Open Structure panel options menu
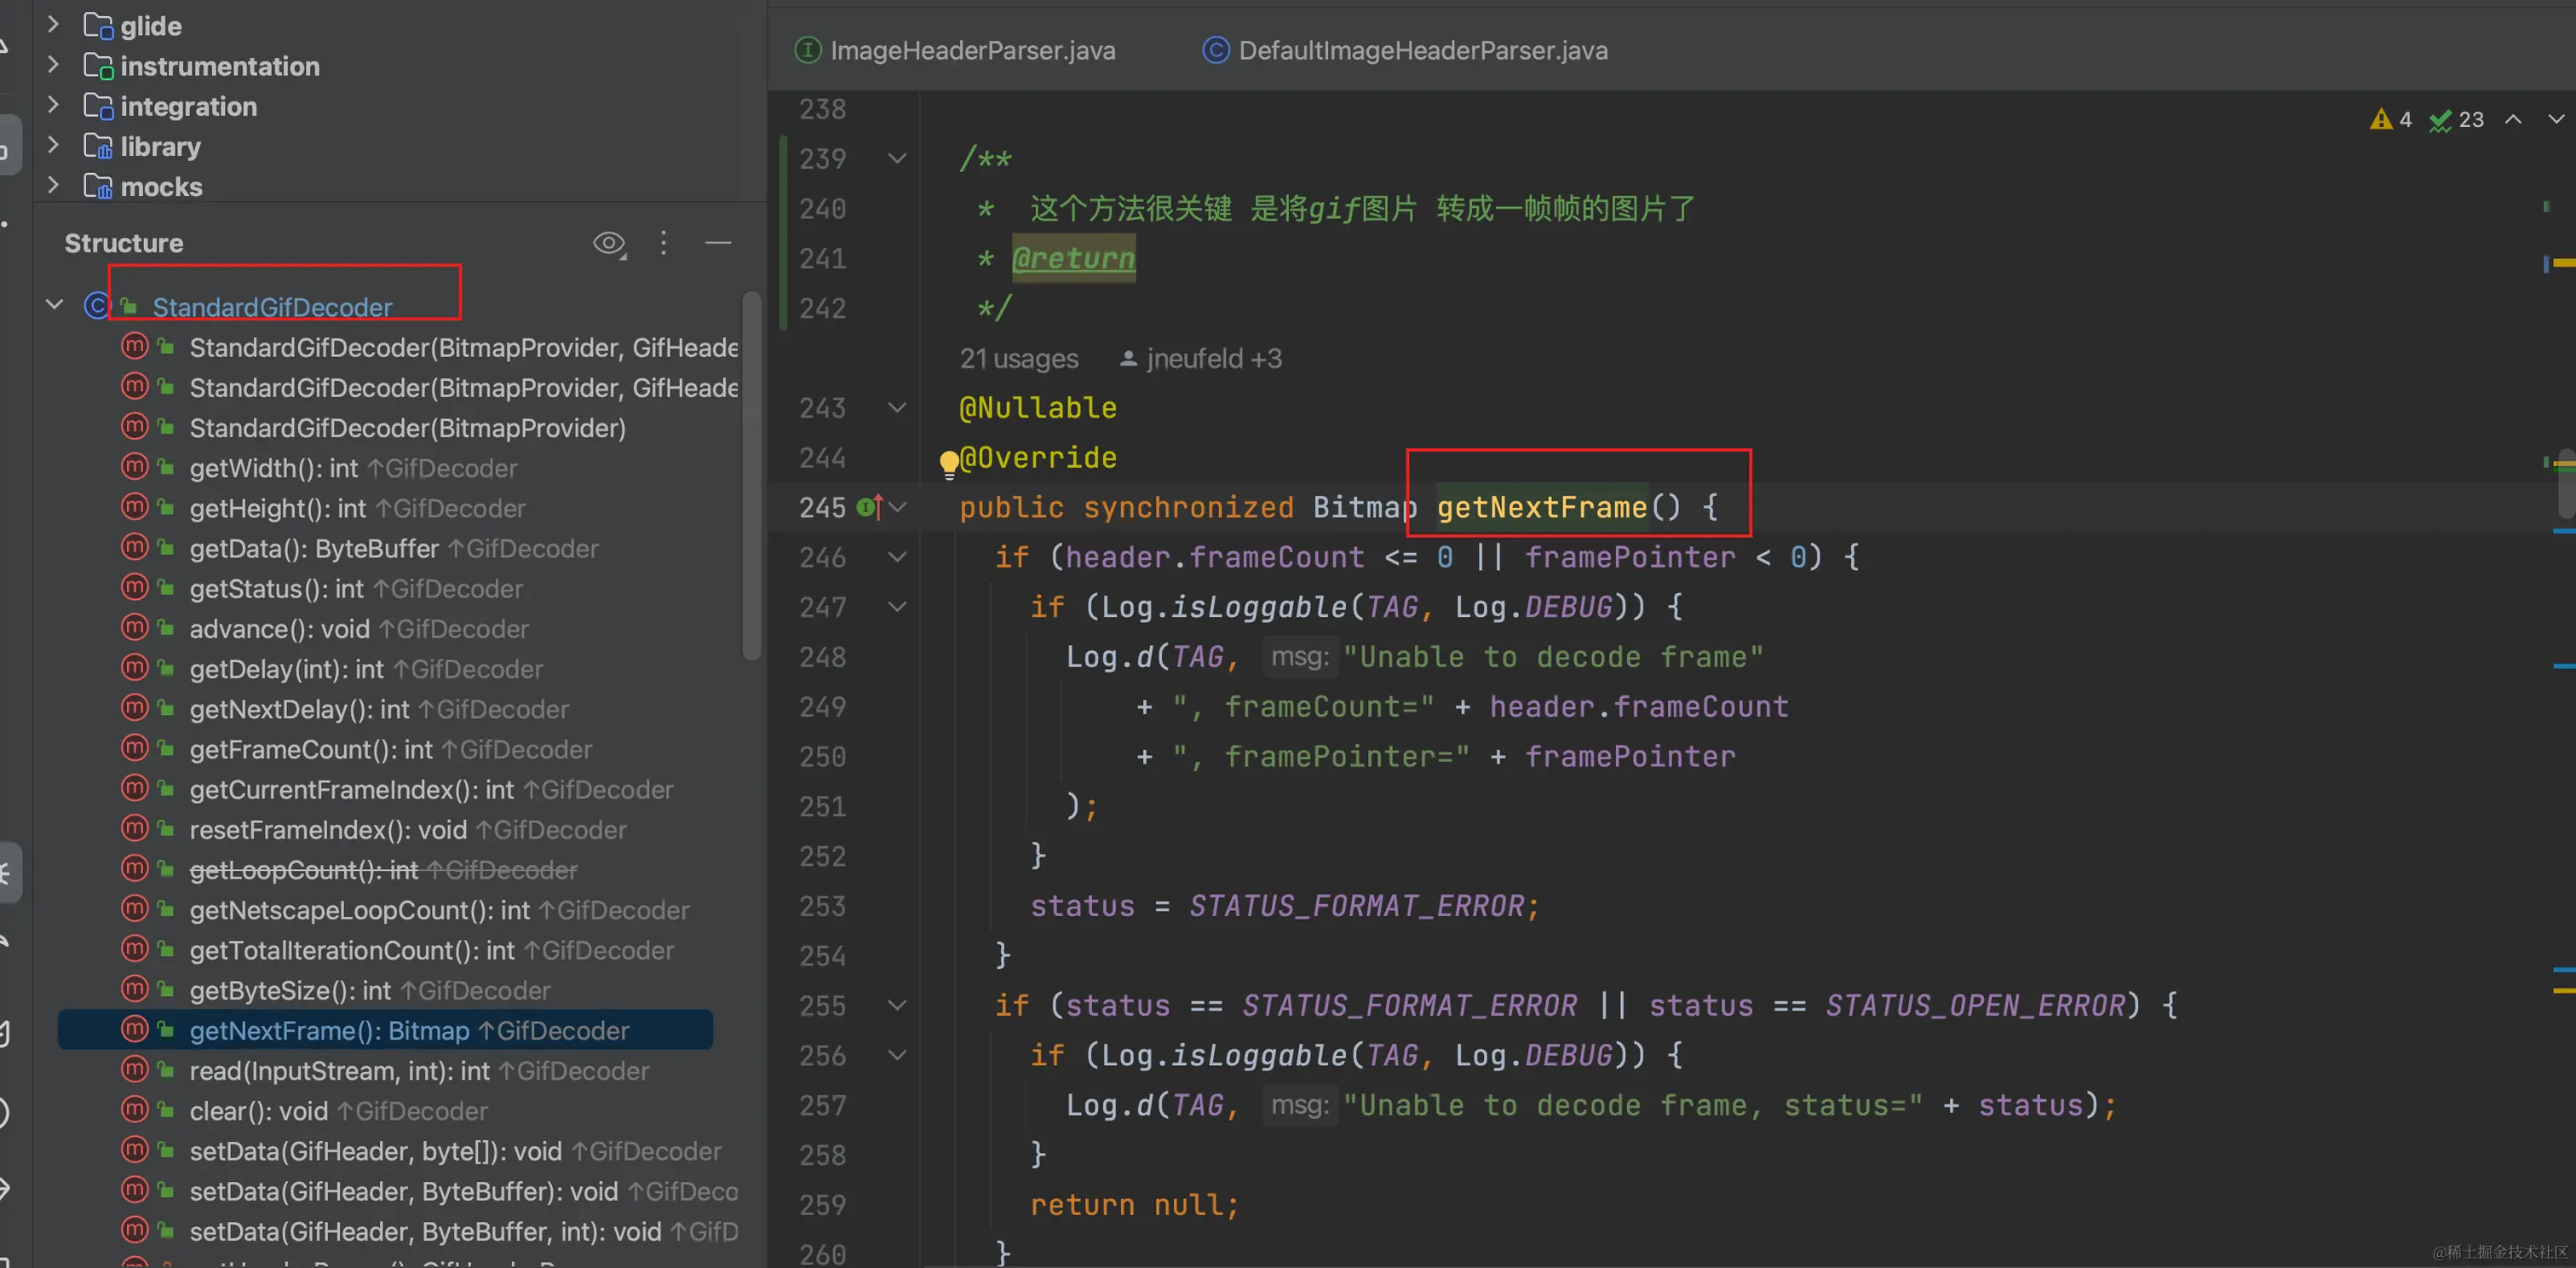Screen dimensions: 2576x1268 [663, 243]
